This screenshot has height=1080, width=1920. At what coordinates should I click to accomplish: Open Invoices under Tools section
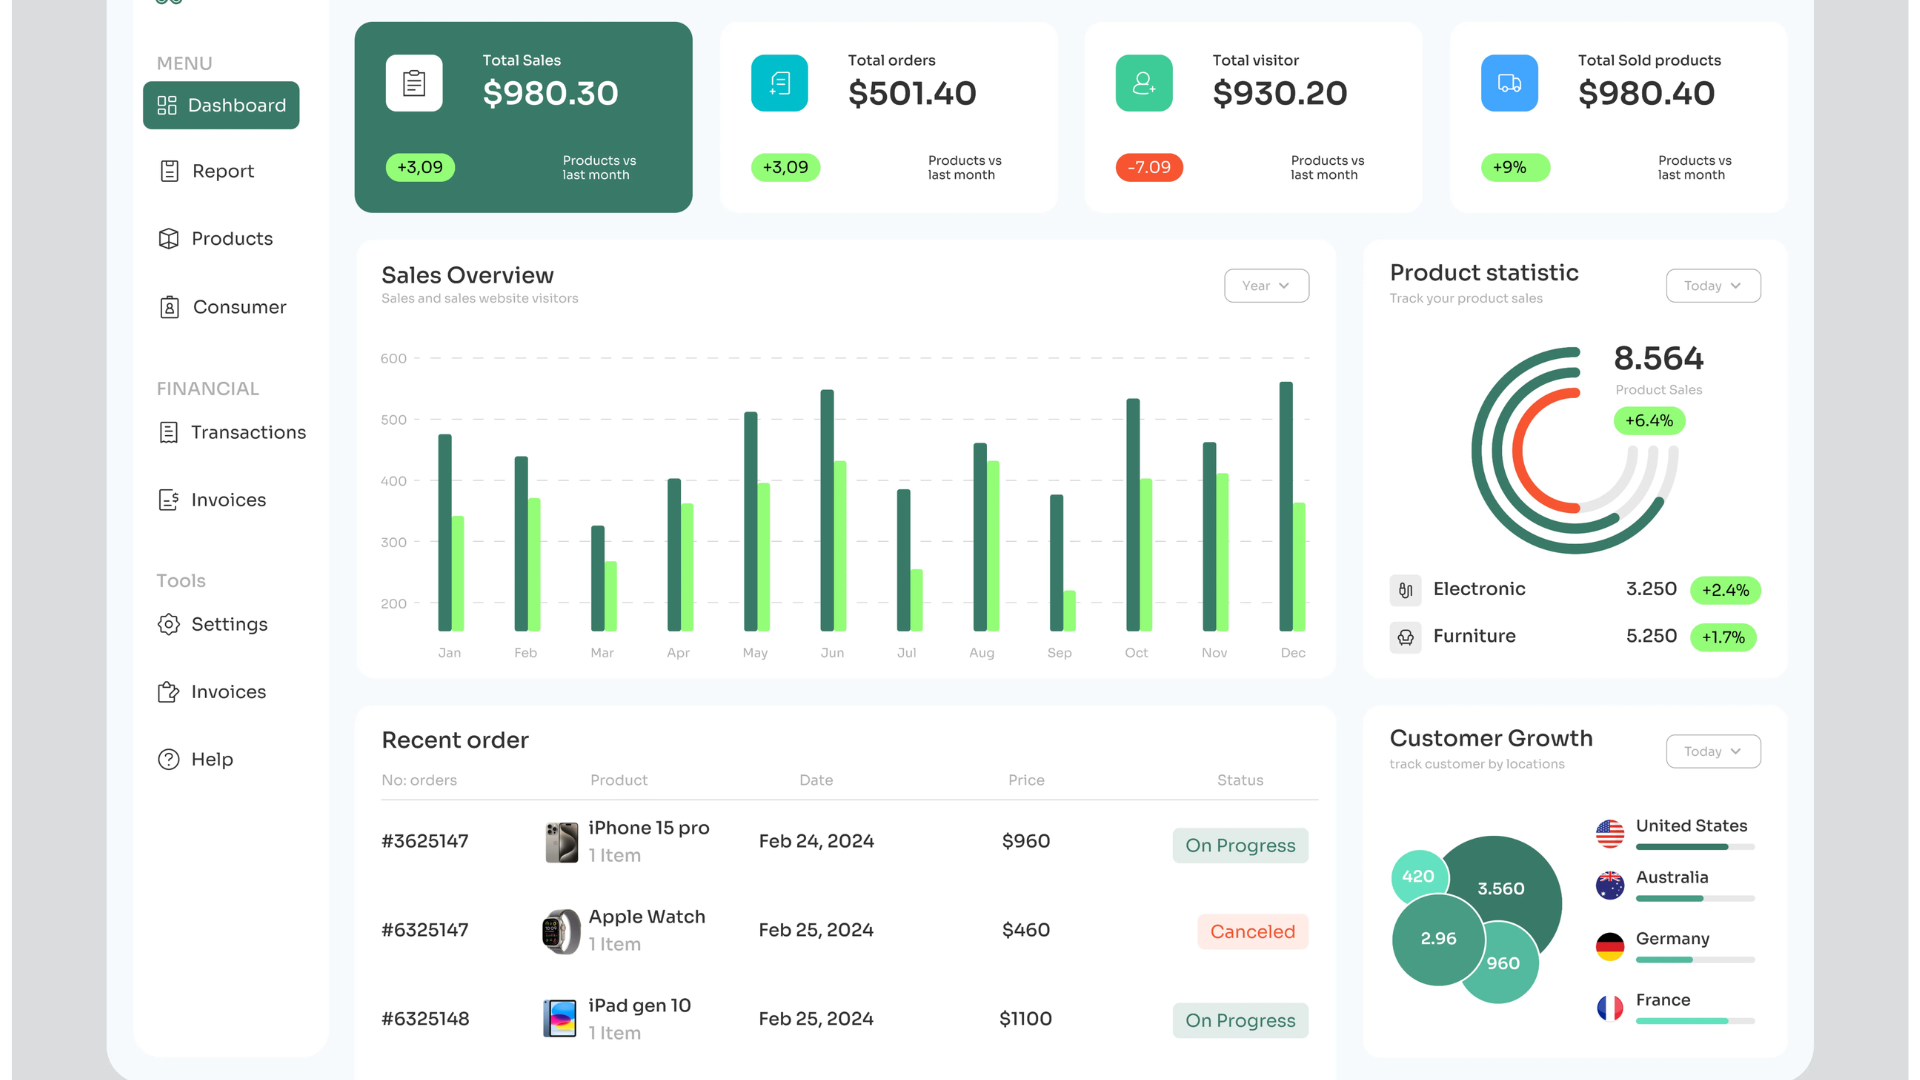(212, 692)
